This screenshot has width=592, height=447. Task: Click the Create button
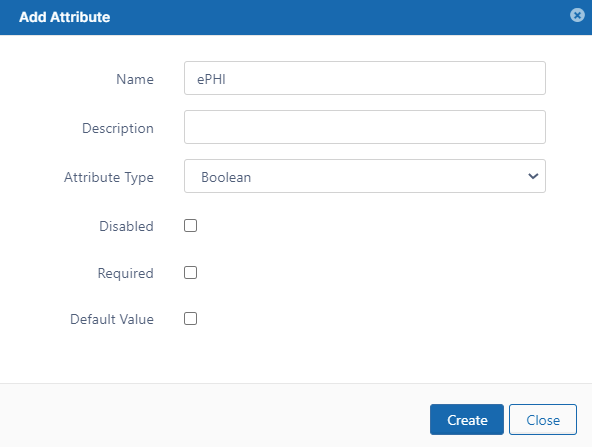point(467,419)
